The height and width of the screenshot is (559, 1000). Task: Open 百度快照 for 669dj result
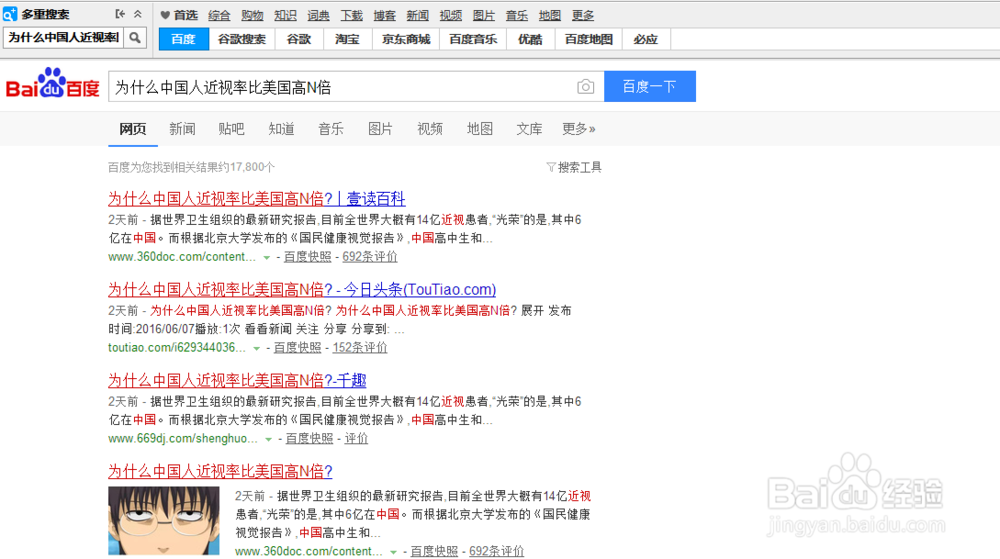coord(309,439)
